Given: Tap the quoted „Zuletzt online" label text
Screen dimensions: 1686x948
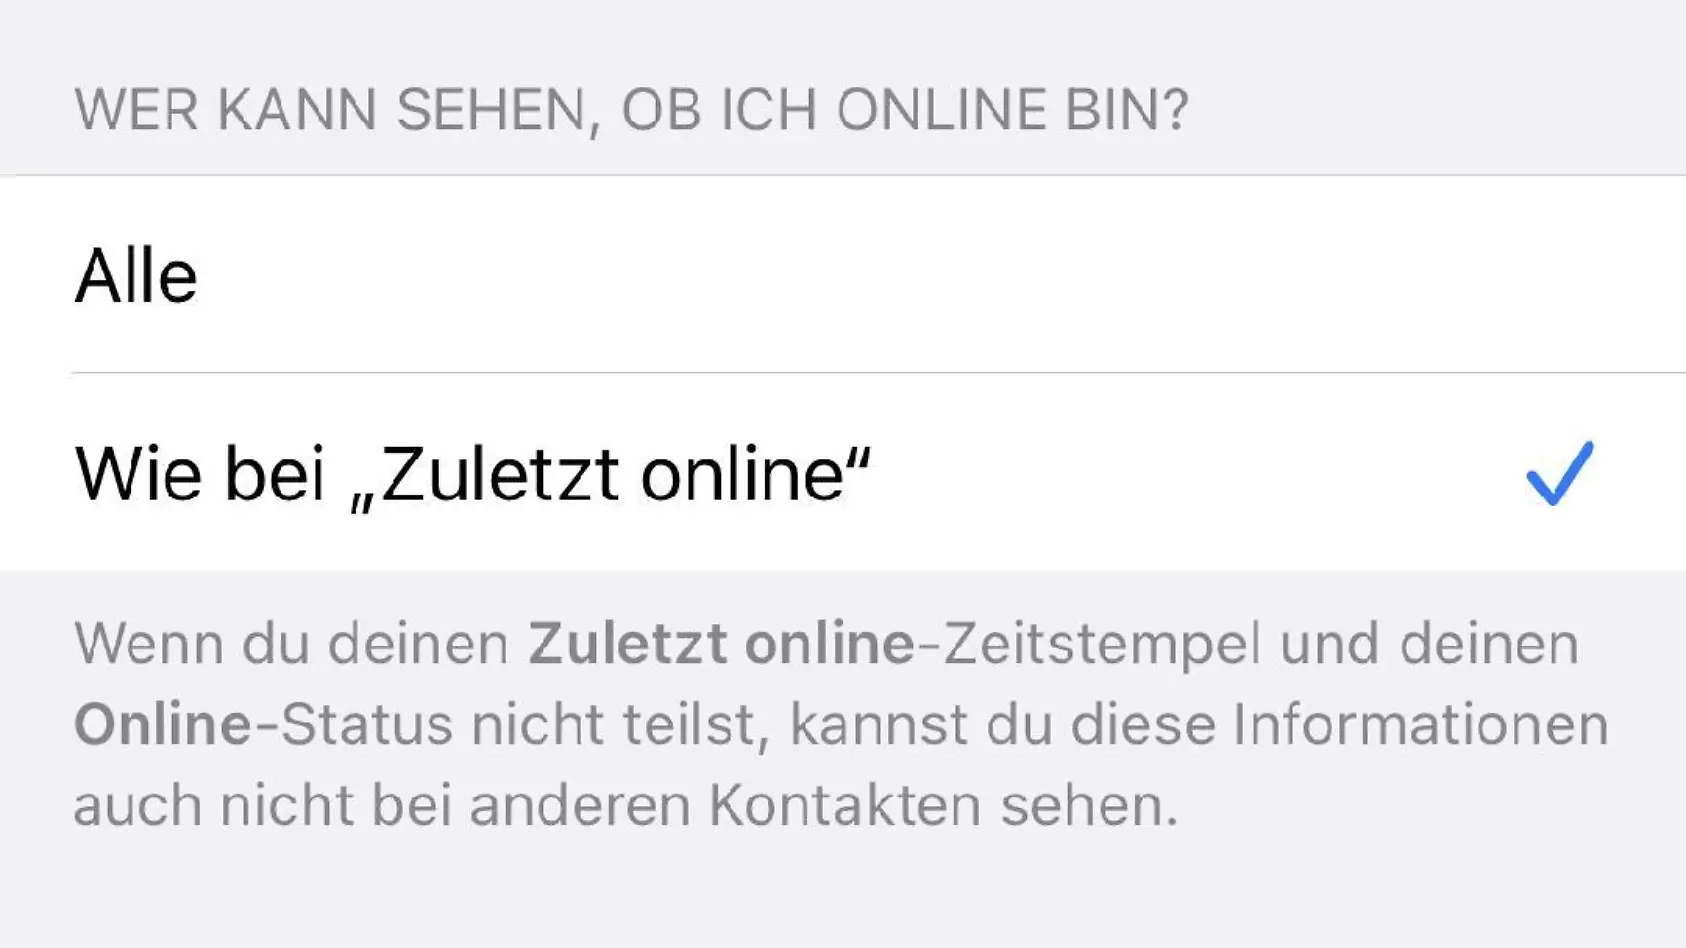Looking at the screenshot, I should point(611,475).
